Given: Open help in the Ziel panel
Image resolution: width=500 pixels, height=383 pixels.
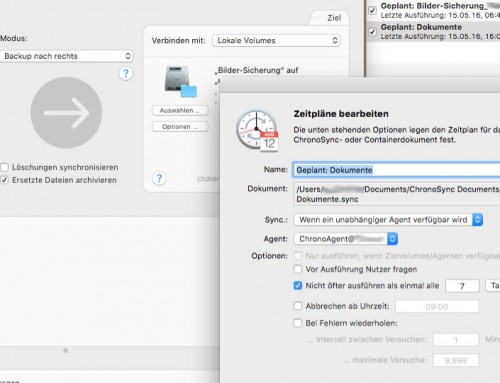Looking at the screenshot, I should (x=159, y=178).
